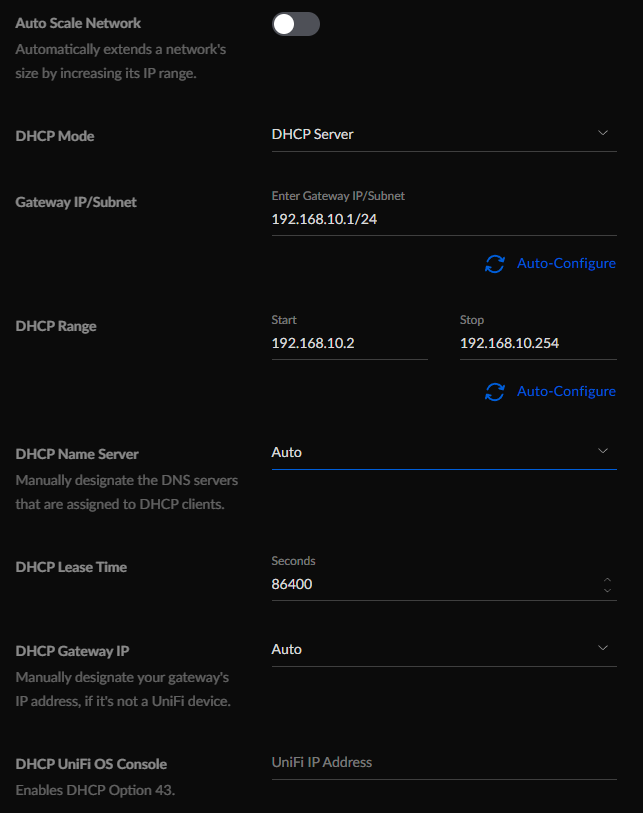
Task: Click the DHCP Name Server chevron arrow
Action: tap(603, 451)
